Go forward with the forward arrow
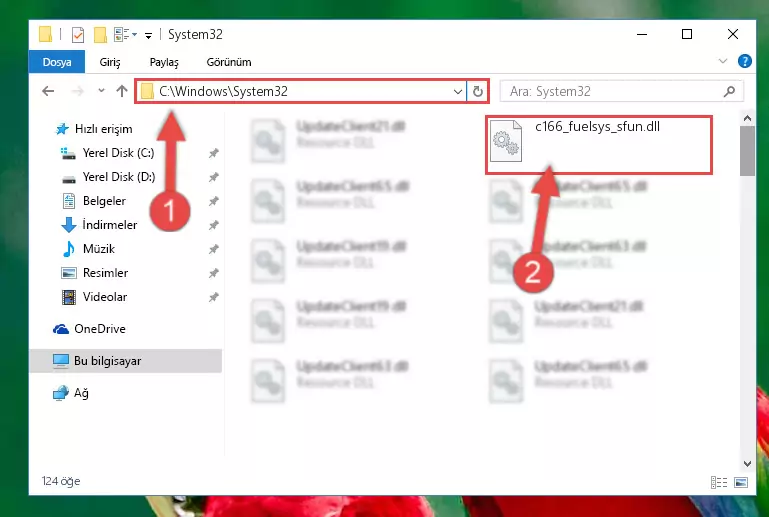This screenshot has height=517, width=769. (77, 91)
